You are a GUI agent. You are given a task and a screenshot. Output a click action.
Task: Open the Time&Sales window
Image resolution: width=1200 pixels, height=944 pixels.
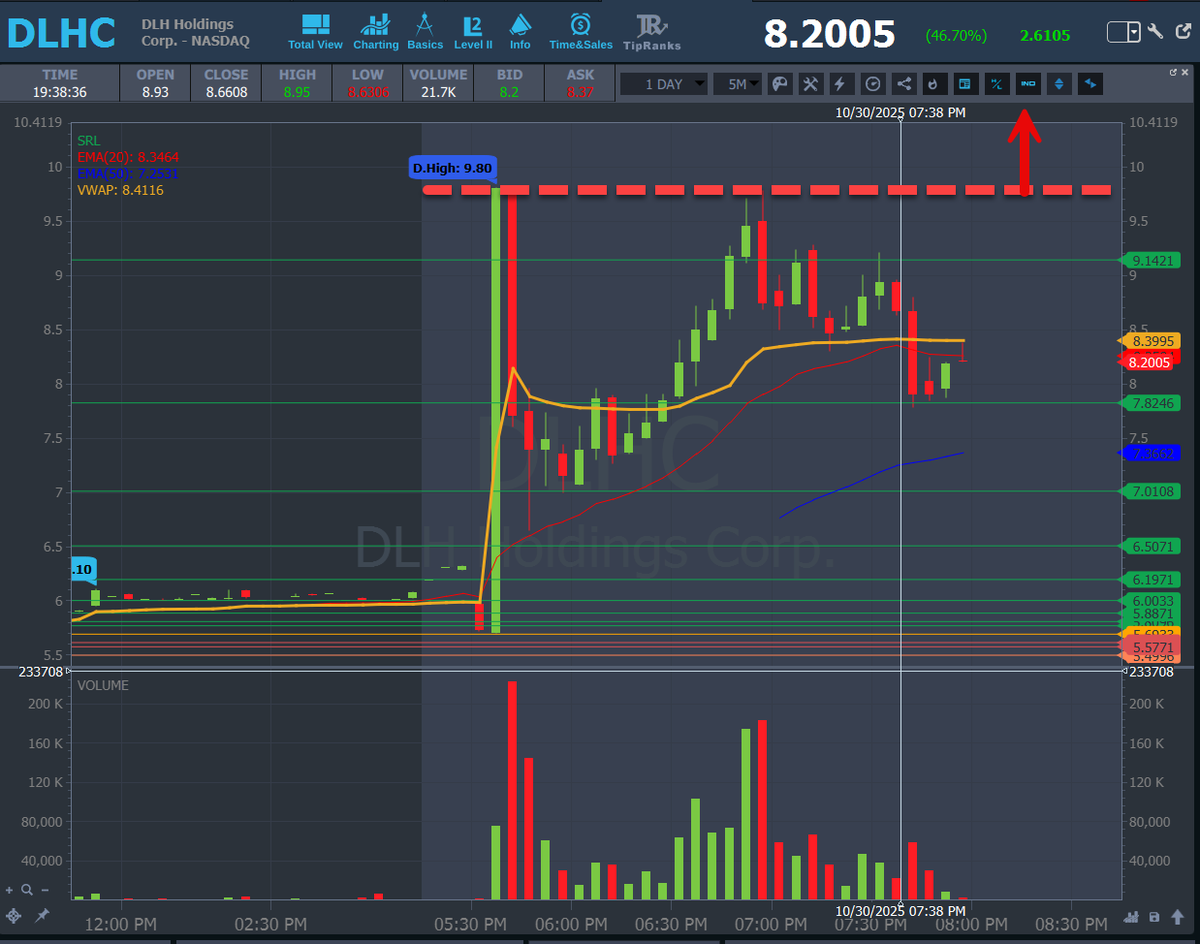[x=581, y=32]
